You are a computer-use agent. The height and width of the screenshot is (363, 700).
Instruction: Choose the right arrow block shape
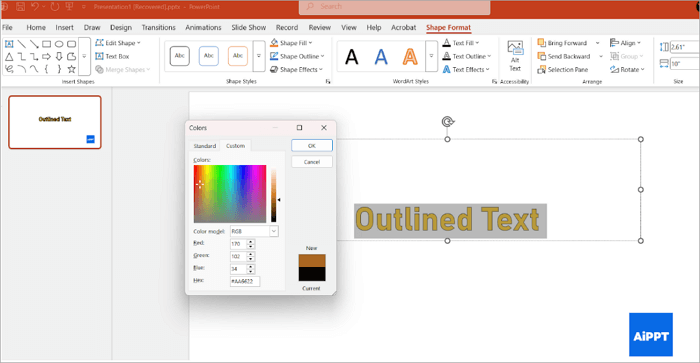[x=46, y=57]
